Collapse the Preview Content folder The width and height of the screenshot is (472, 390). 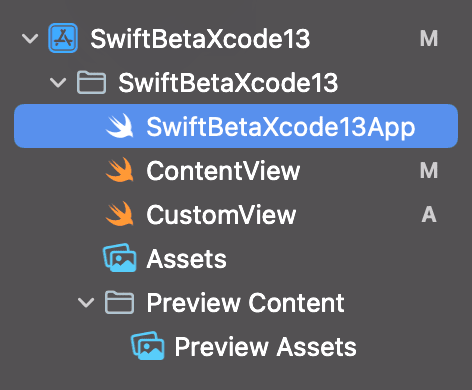pyautogui.click(x=86, y=303)
